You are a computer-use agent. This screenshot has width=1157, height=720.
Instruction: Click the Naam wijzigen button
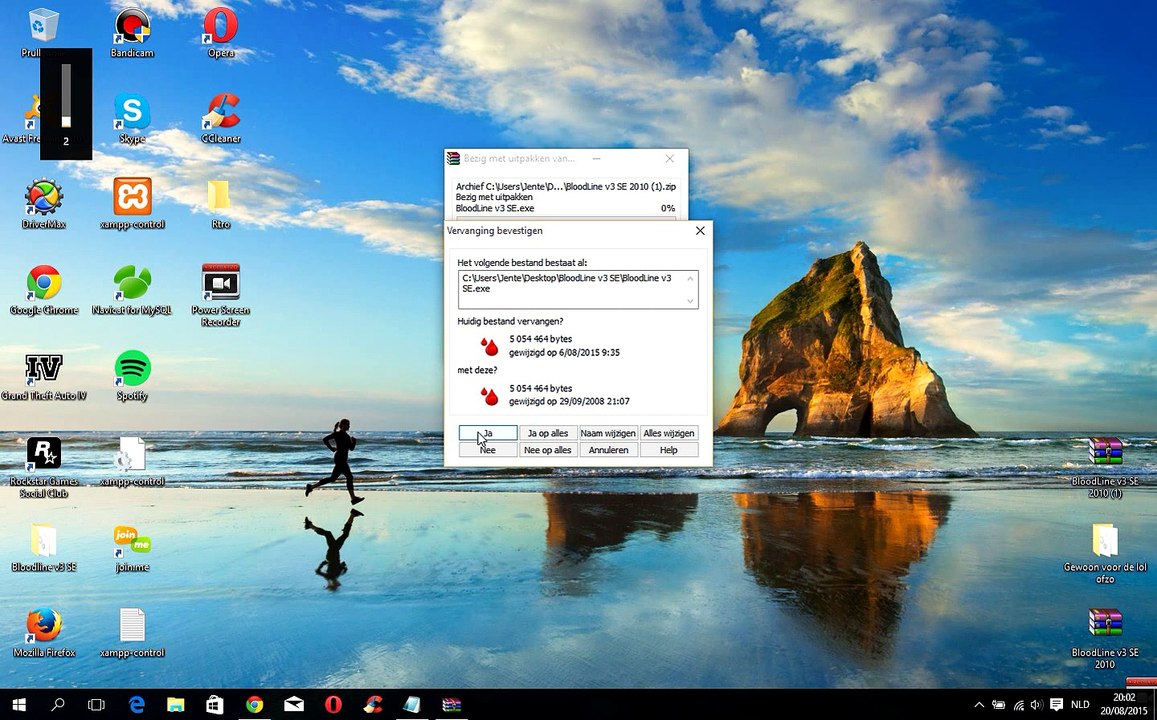608,433
